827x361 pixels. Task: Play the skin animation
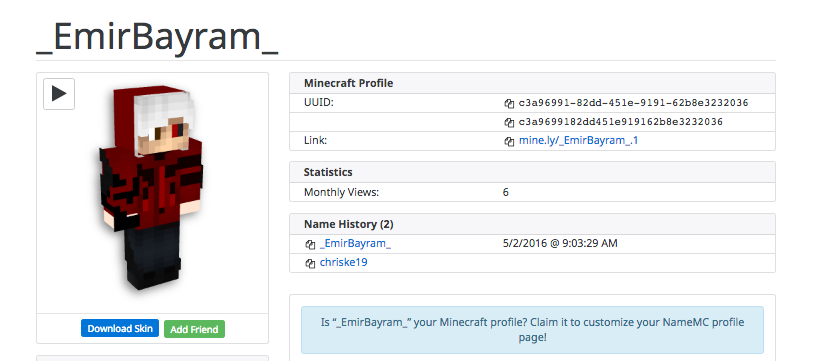pyautogui.click(x=59, y=94)
